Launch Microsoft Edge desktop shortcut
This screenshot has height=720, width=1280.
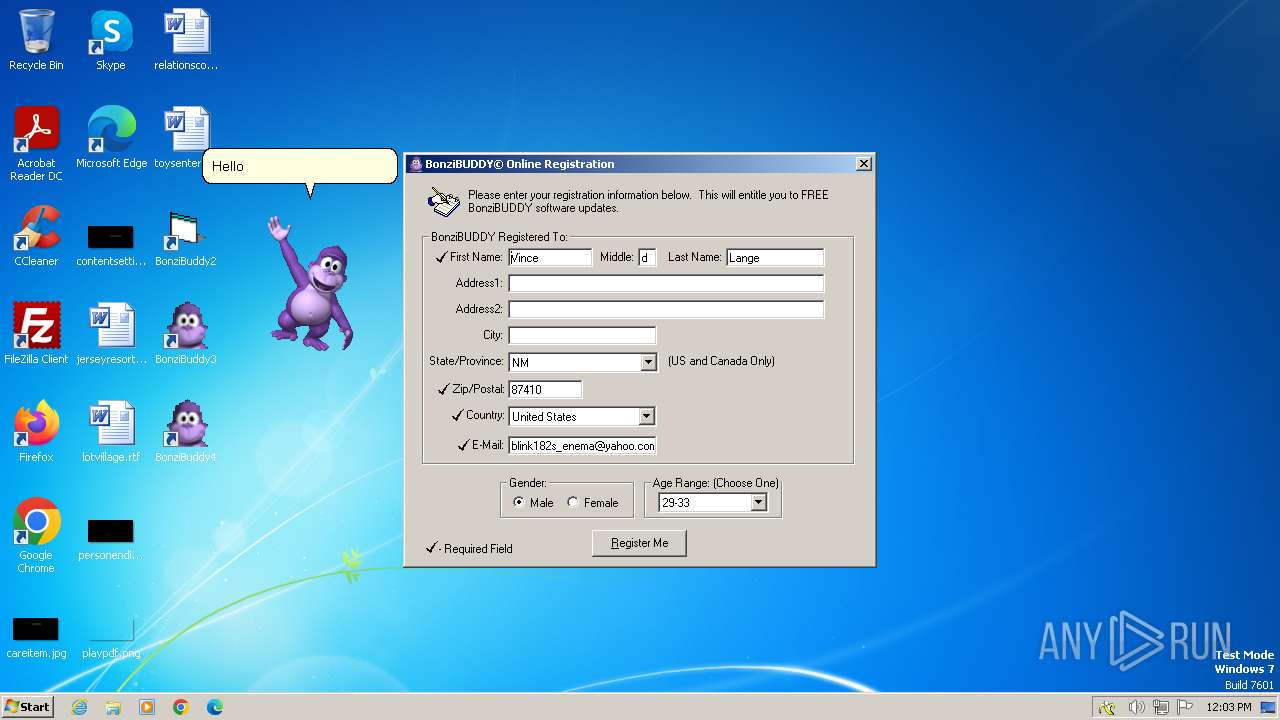pyautogui.click(x=111, y=137)
